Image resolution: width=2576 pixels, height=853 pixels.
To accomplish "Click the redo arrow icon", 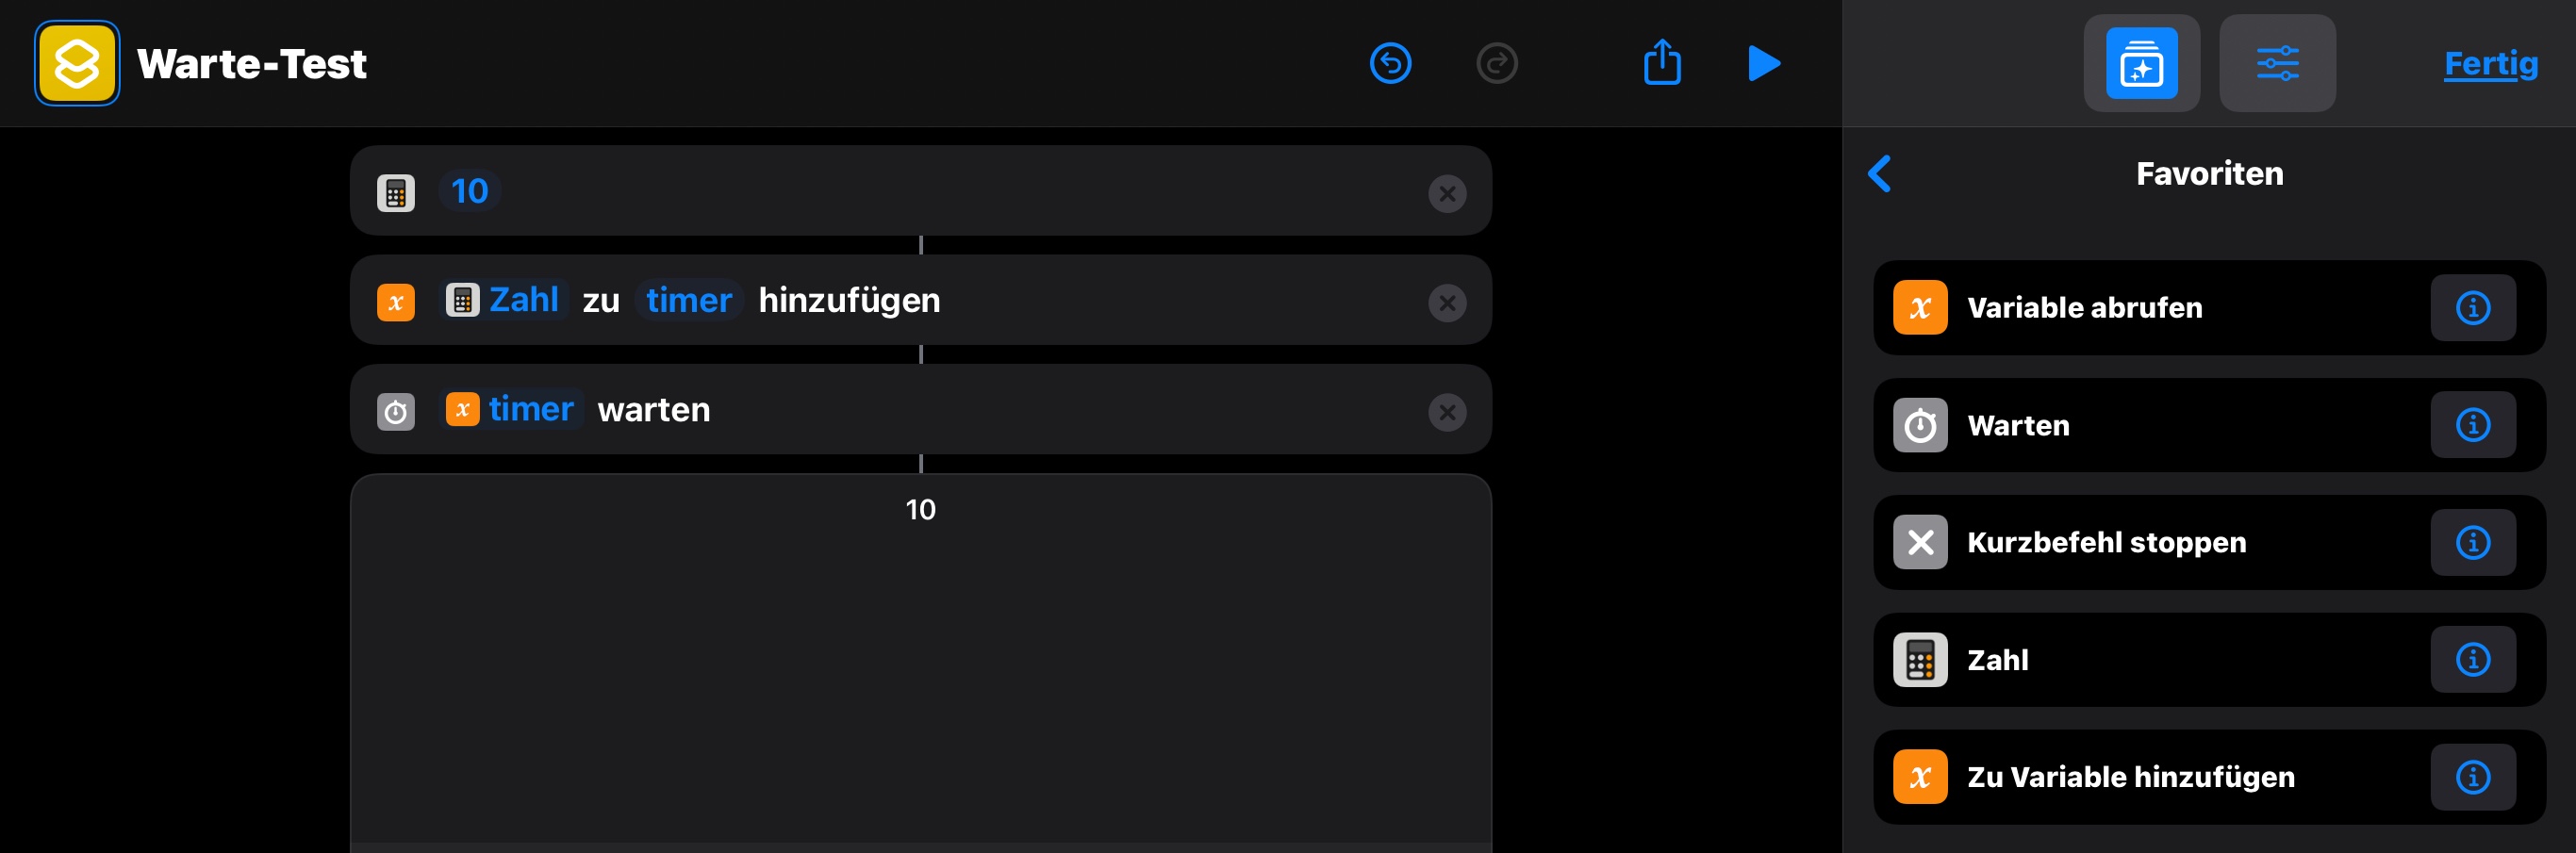I will 1496,64.
